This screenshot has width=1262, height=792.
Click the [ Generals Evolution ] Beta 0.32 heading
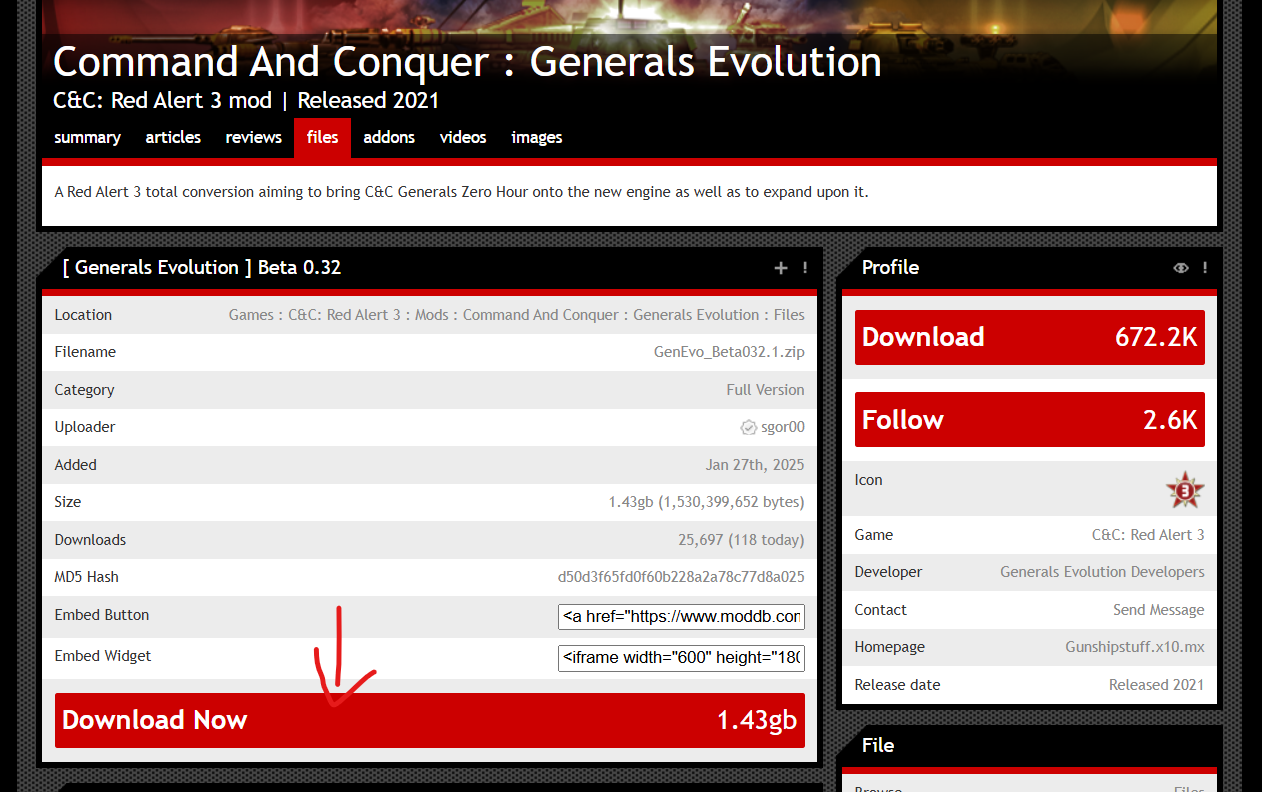coord(202,268)
